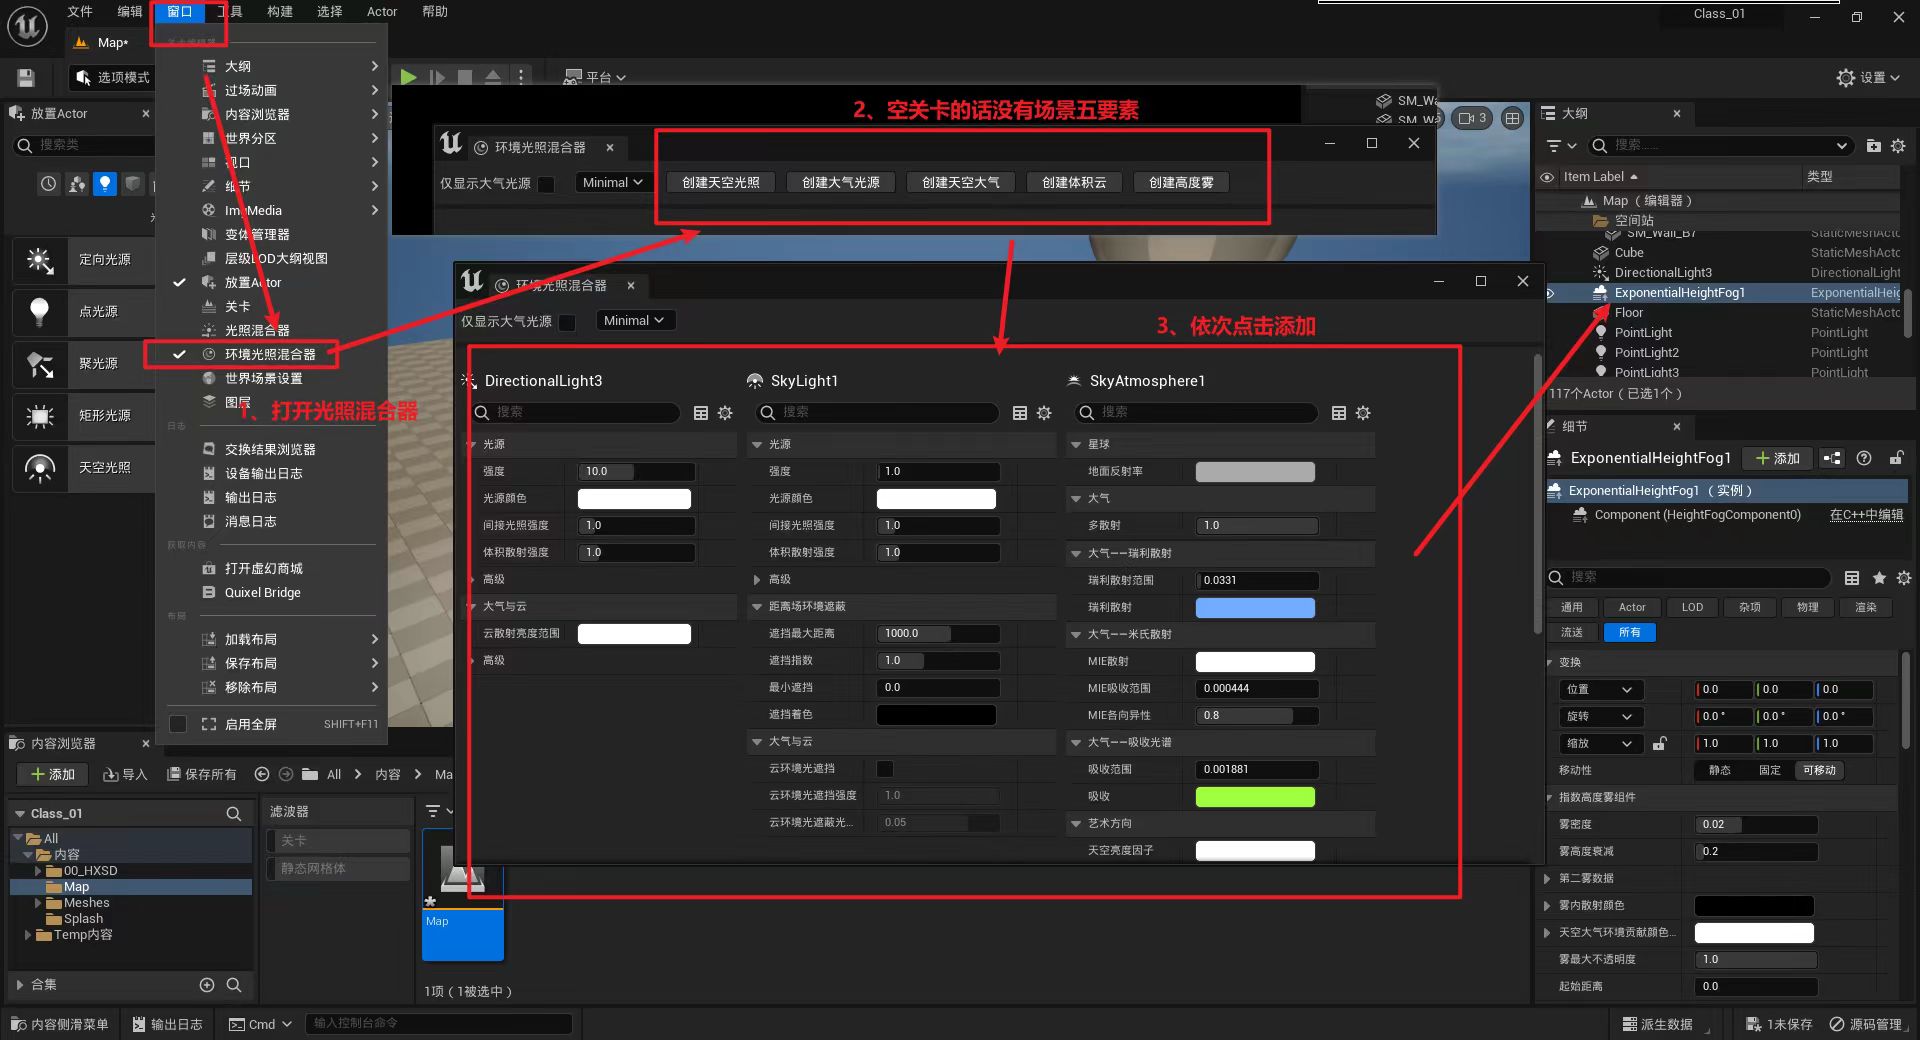Open the outliner settings gear icon
The width and height of the screenshot is (1920, 1040).
(1898, 146)
